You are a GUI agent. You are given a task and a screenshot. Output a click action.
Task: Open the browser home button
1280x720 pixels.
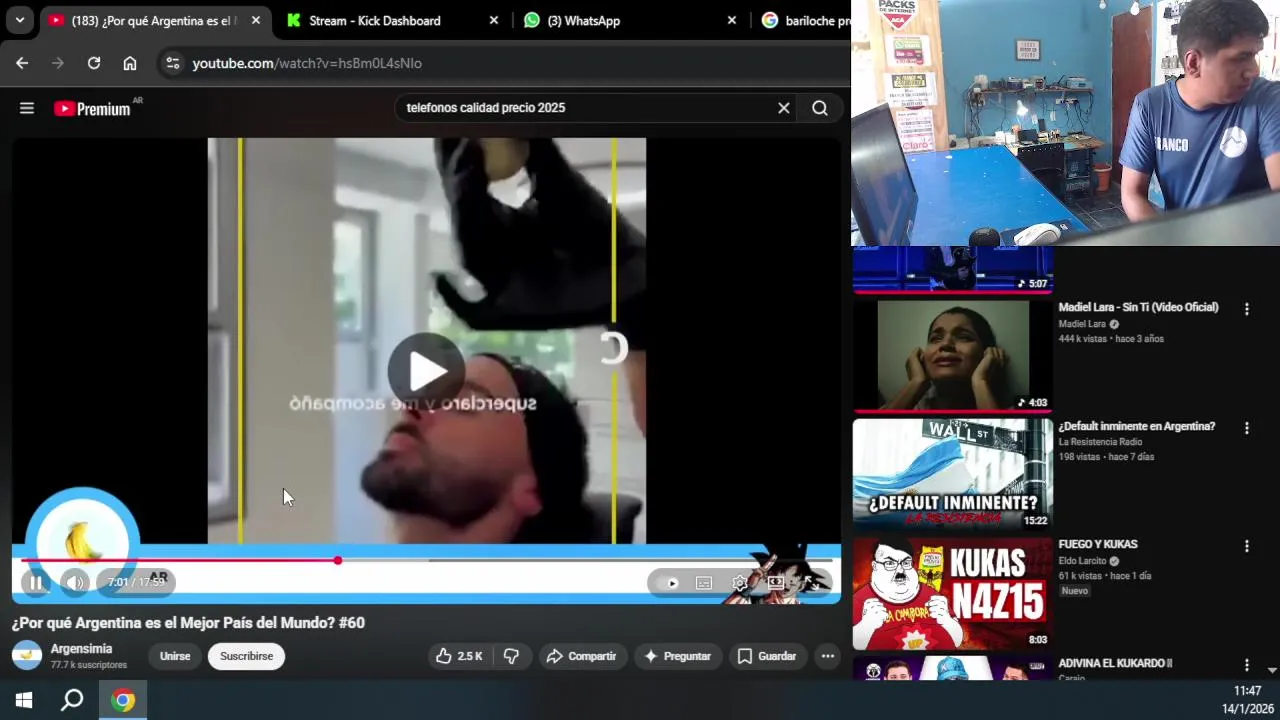tap(130, 63)
